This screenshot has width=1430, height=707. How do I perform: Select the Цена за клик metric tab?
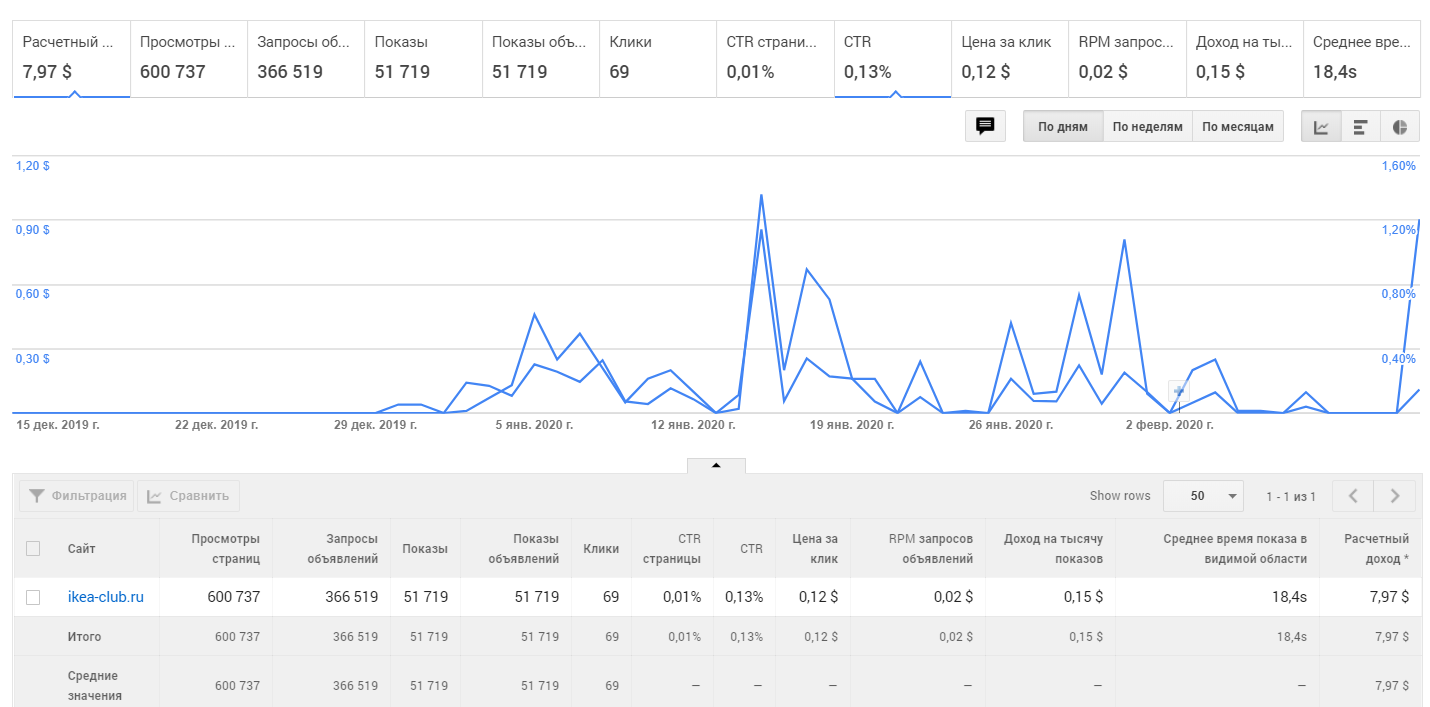coord(1009,59)
